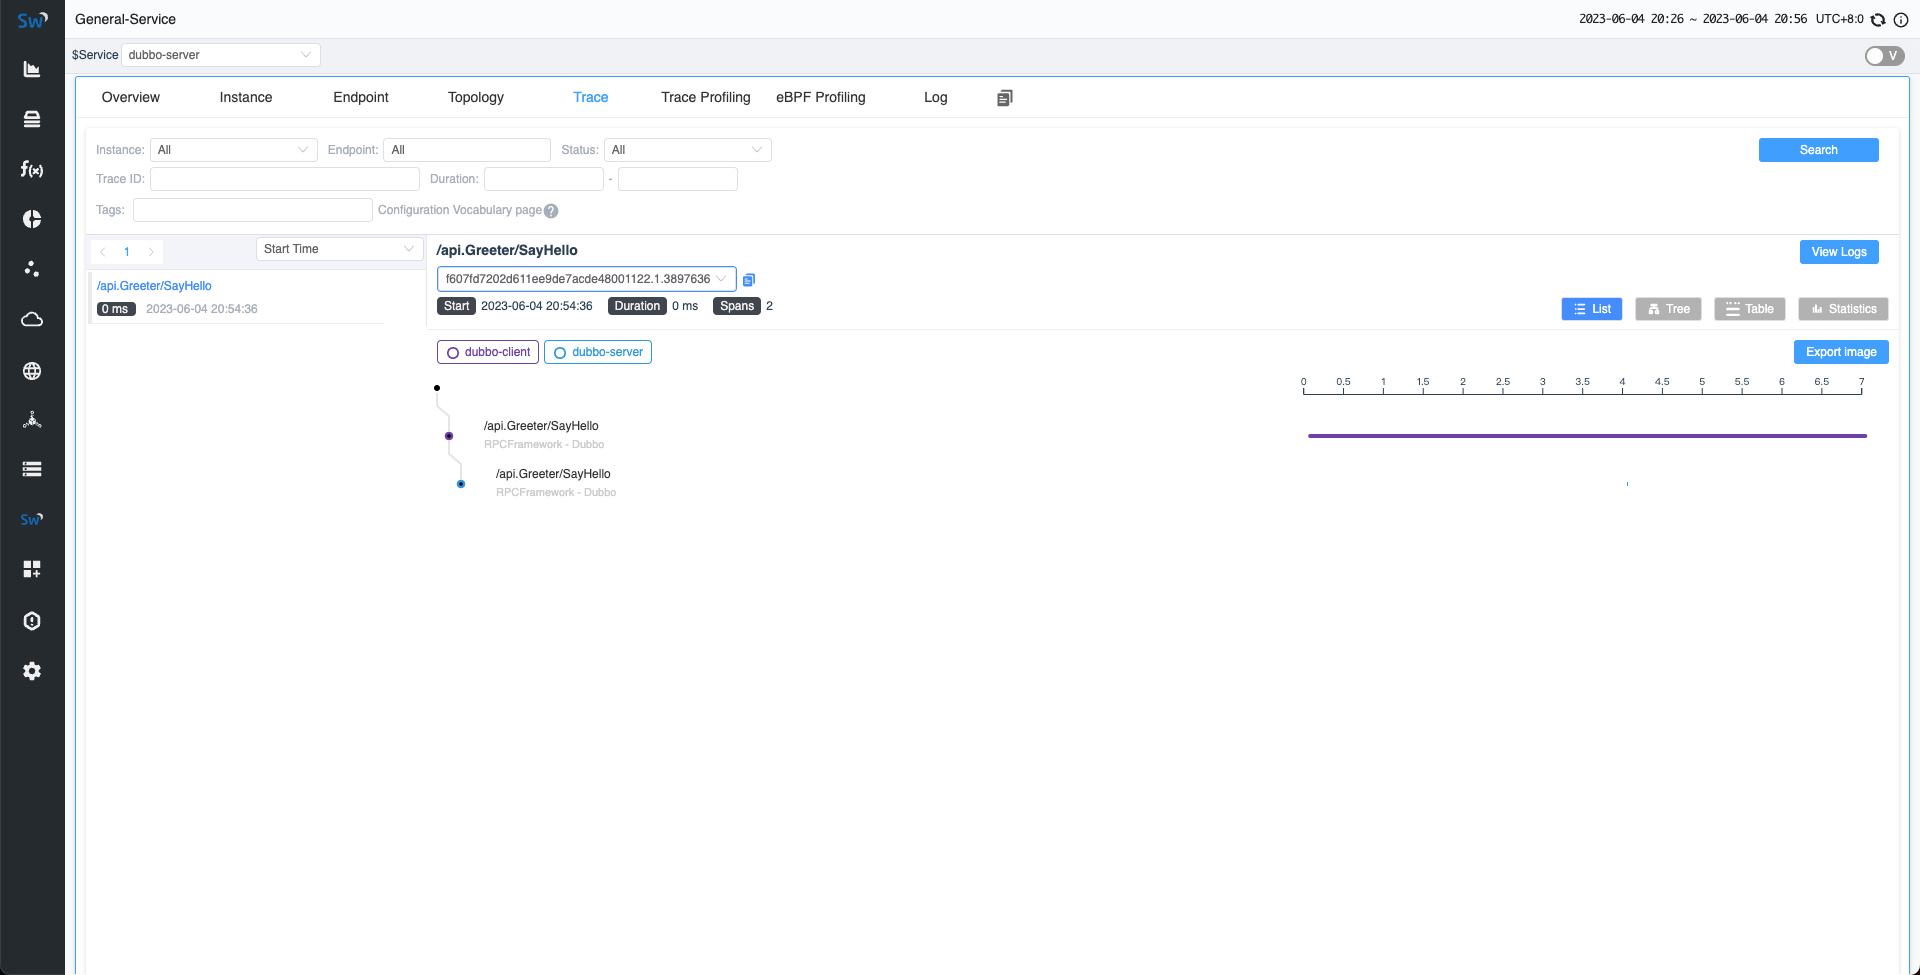This screenshot has height=975, width=1920.
Task: Click the refresh icon beside UTC+8:0
Action: pos(1878,20)
